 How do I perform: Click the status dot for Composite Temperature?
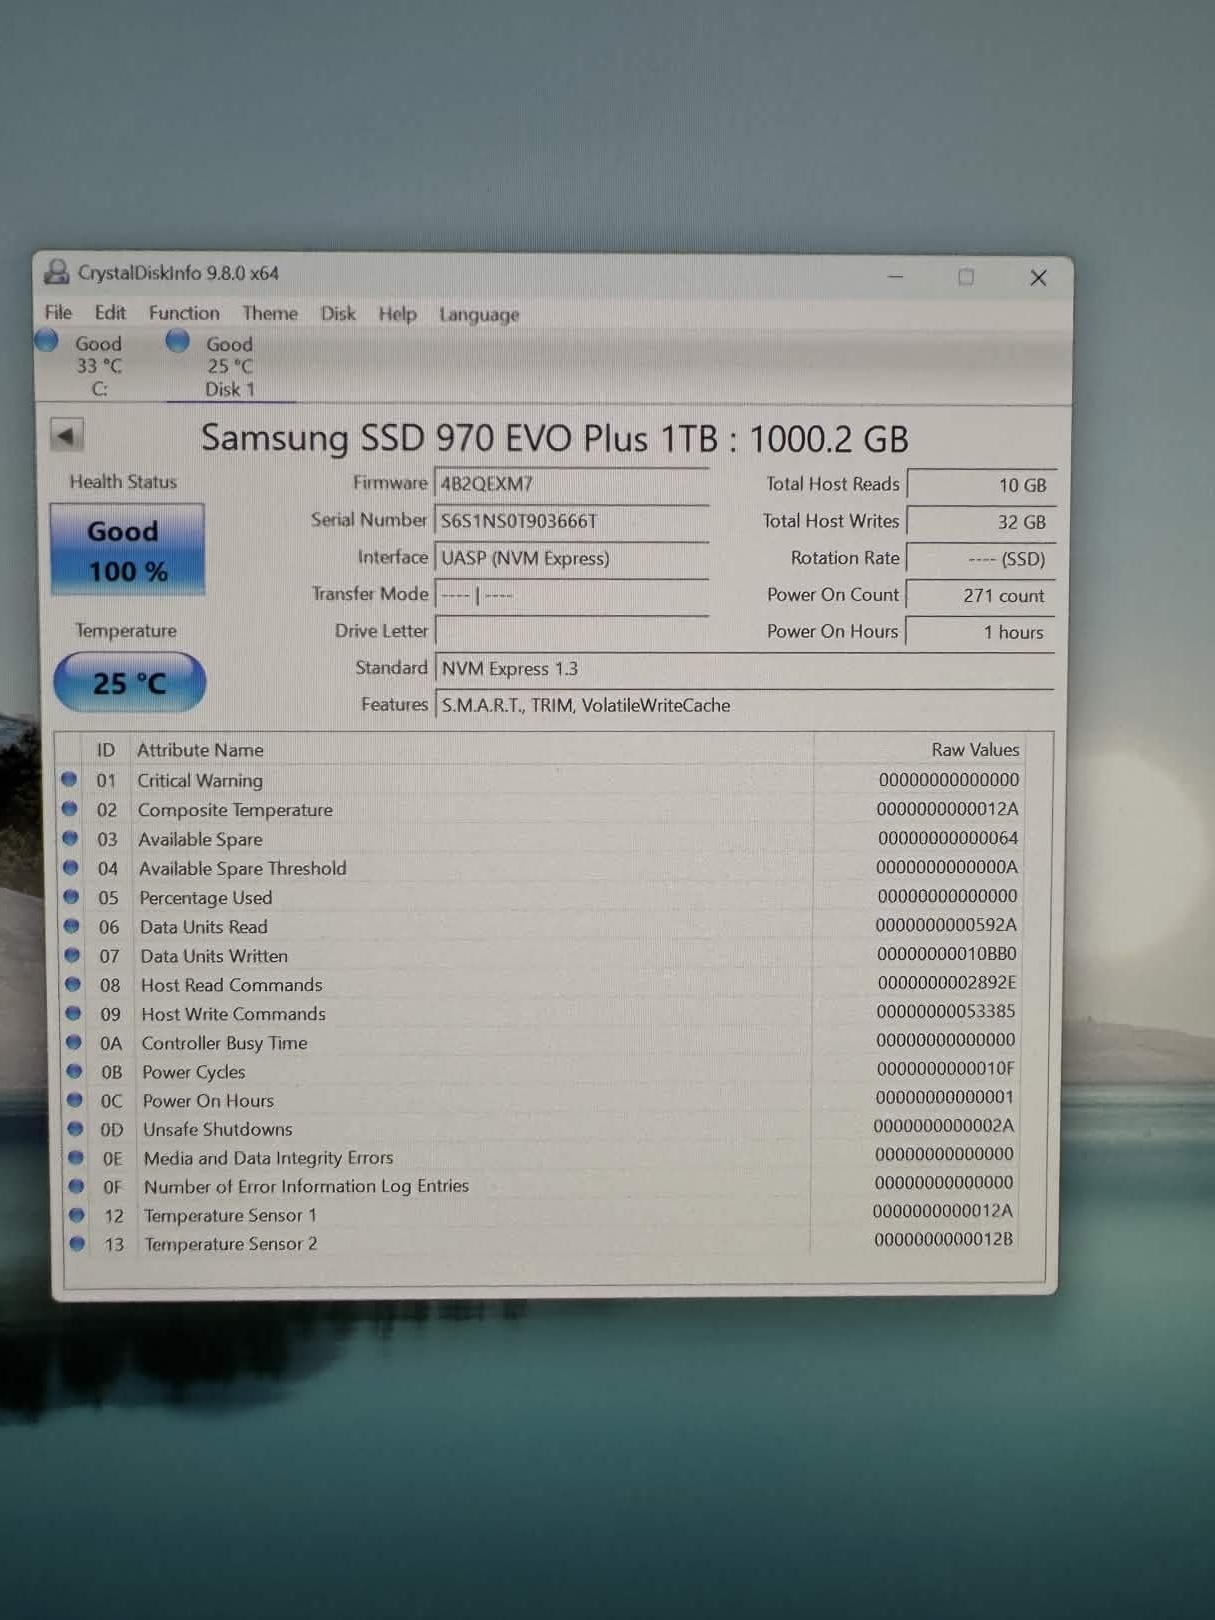point(70,808)
